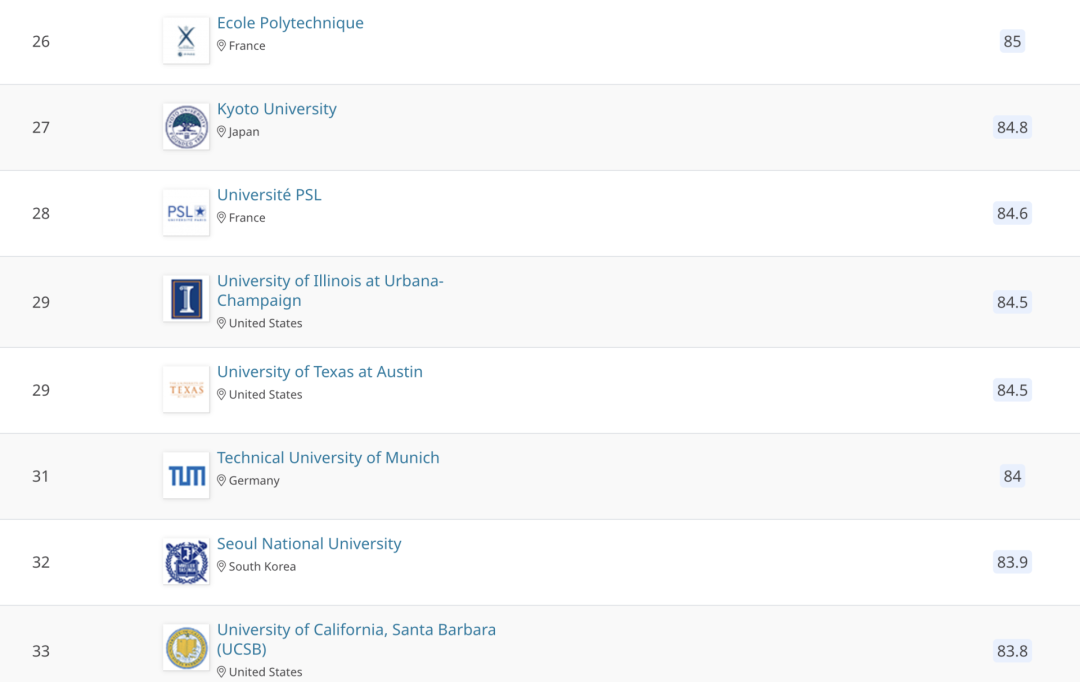1080x682 pixels.
Task: Click the University of Illinois logo
Action: pos(186,299)
